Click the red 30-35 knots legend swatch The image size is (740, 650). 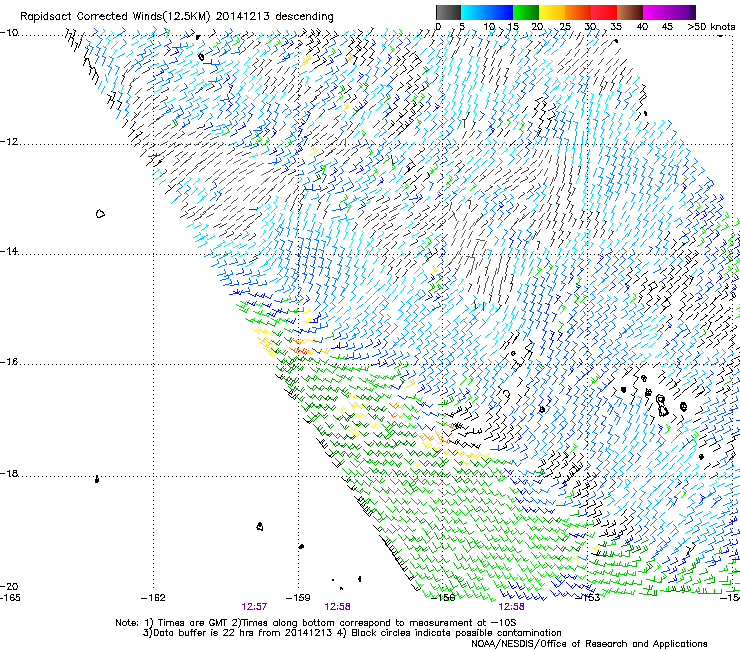click(604, 12)
